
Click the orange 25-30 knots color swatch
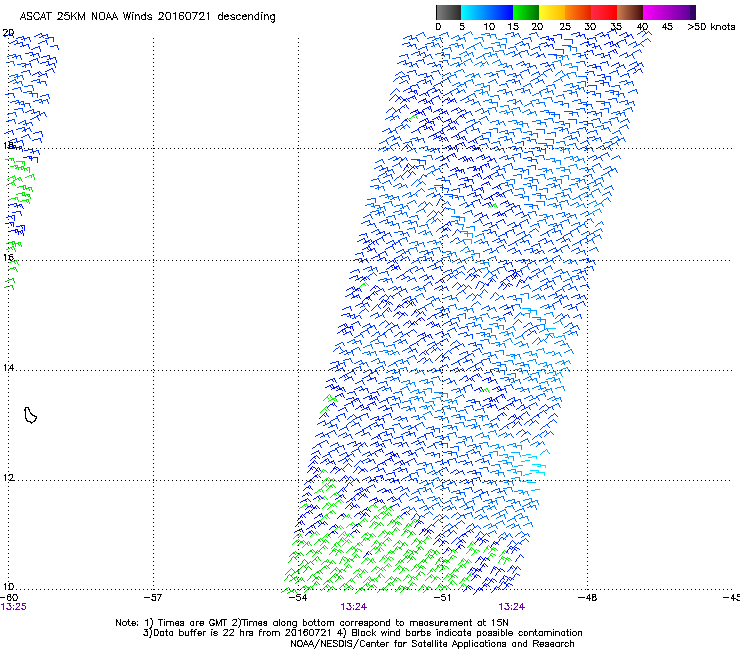tap(578, 12)
